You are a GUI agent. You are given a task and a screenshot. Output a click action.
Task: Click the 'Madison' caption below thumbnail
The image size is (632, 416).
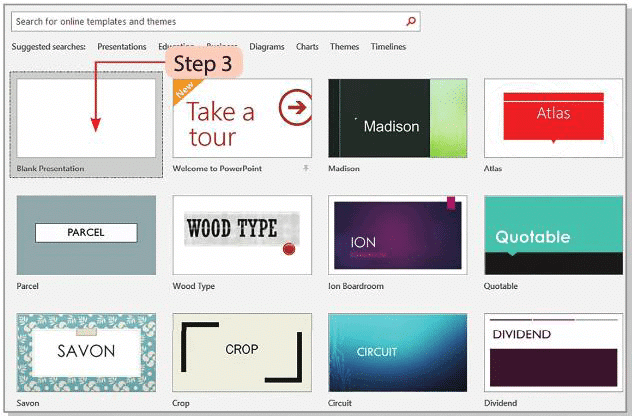(x=344, y=168)
